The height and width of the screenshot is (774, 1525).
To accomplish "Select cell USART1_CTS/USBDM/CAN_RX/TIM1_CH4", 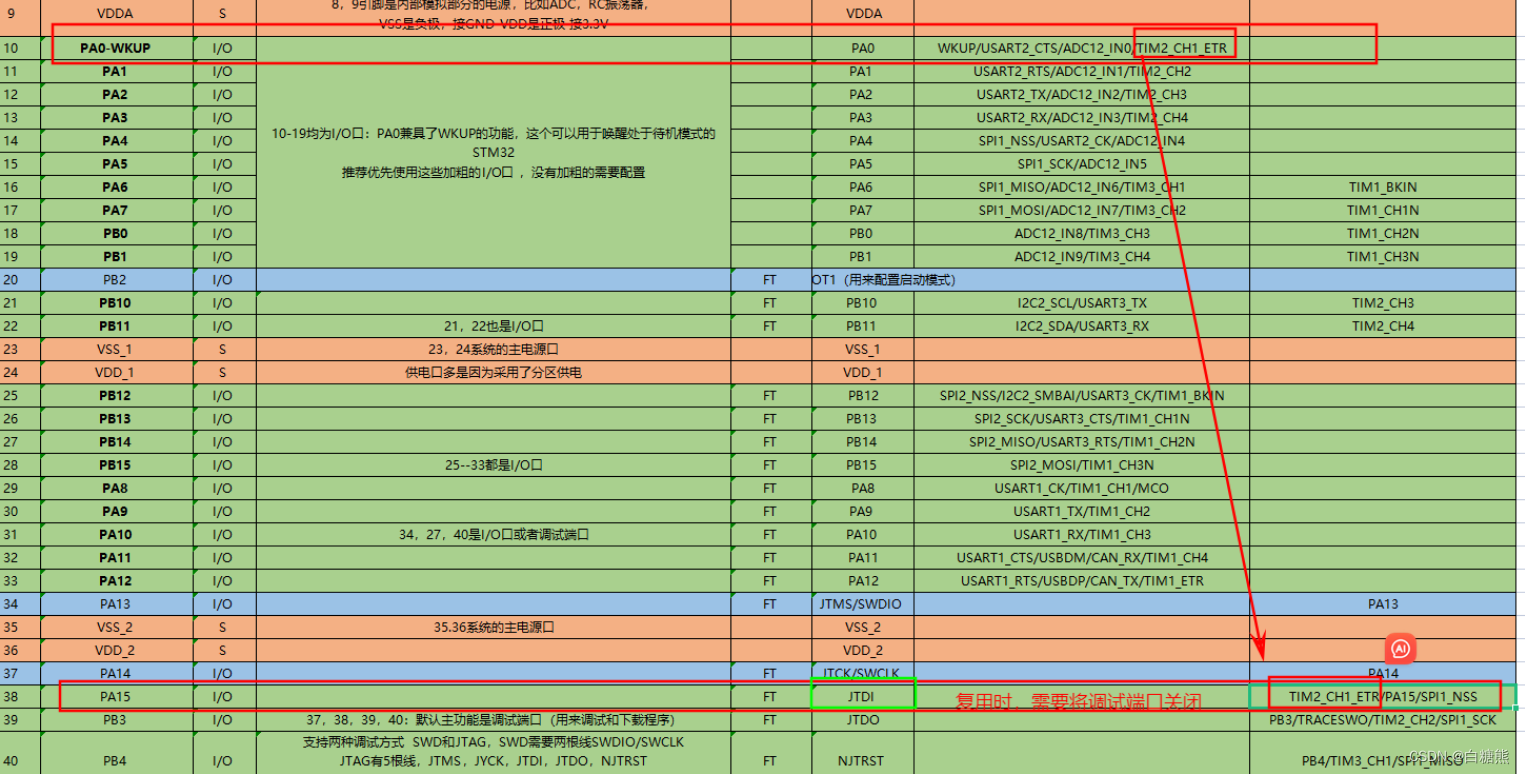I will [x=1082, y=557].
